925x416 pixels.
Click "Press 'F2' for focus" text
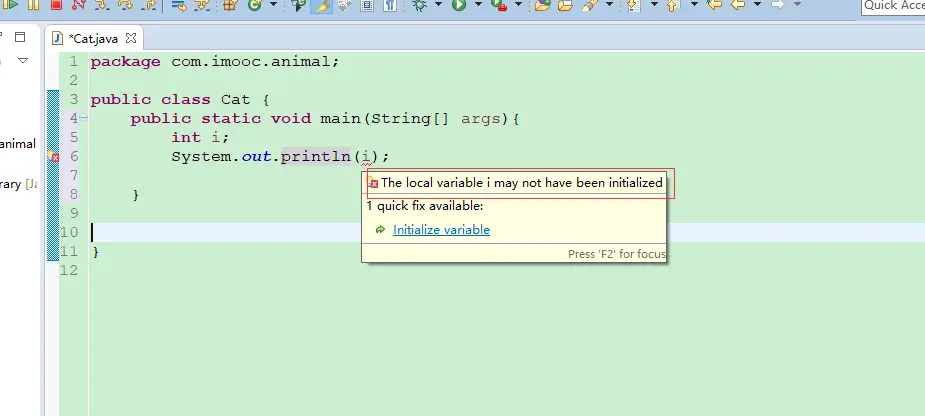click(616, 254)
